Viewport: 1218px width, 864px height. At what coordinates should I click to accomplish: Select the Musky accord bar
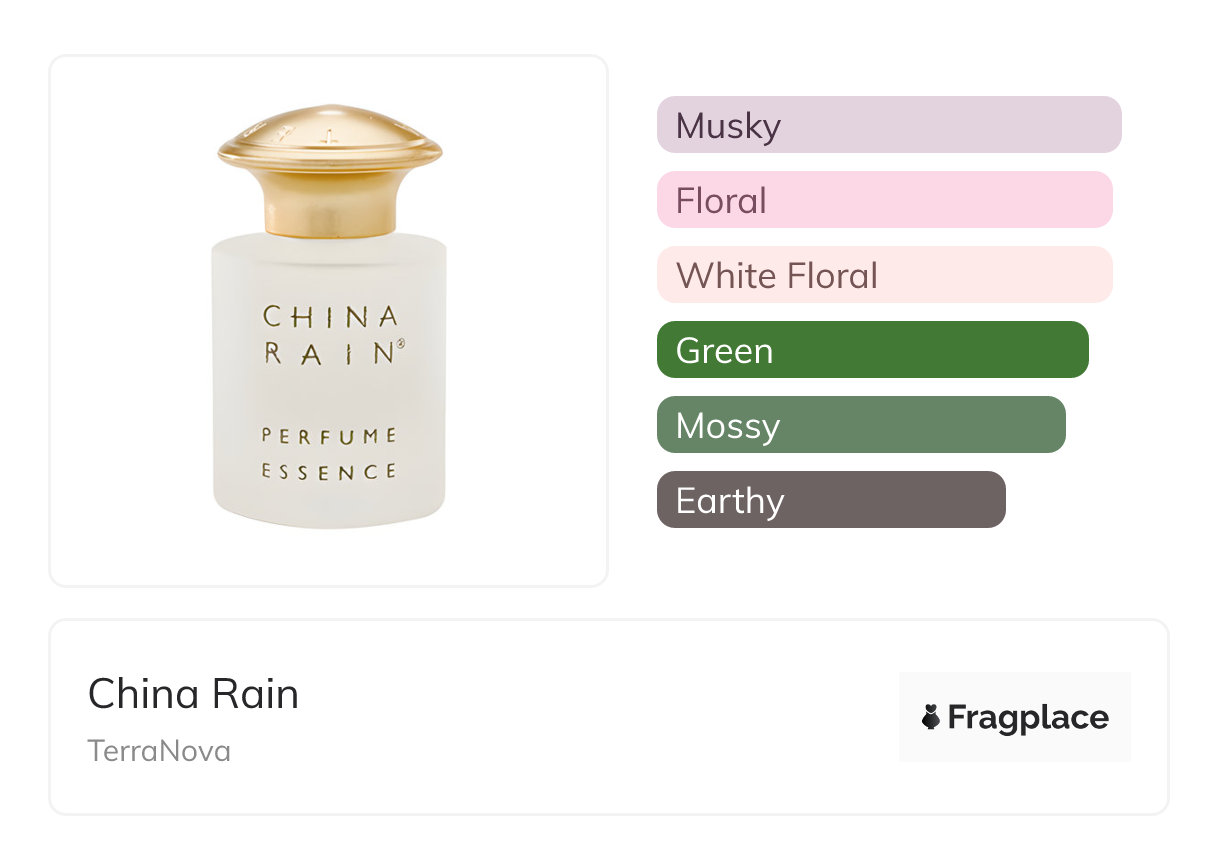(x=888, y=125)
